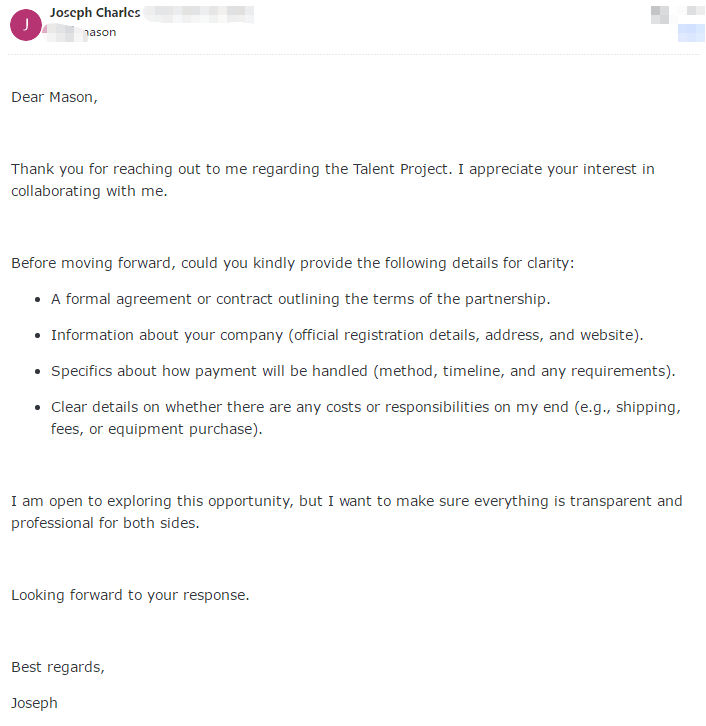Click the blurred sender email address

198,14
